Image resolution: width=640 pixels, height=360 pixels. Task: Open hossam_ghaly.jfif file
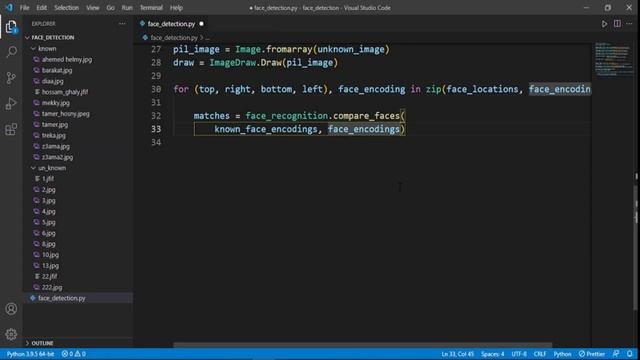tap(64, 92)
